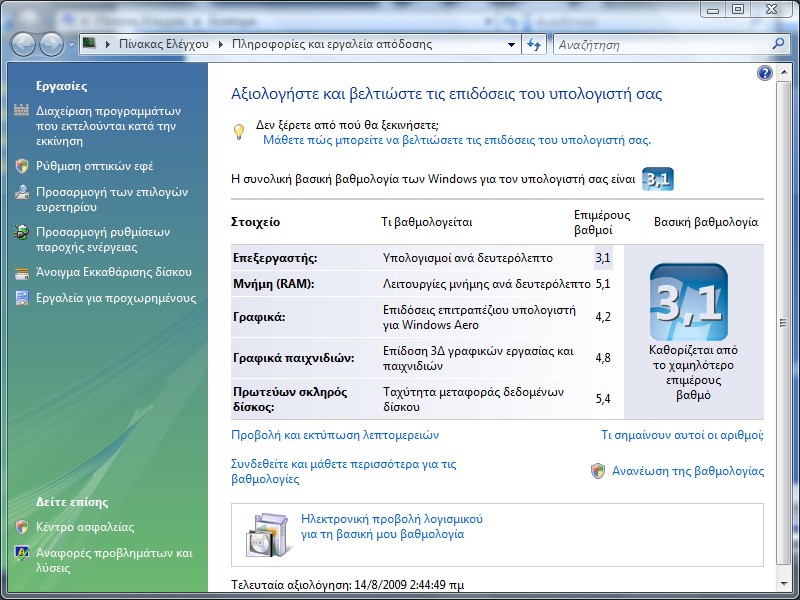Click startup programs icon in tasks pane
The image size is (800, 600).
click(21, 110)
